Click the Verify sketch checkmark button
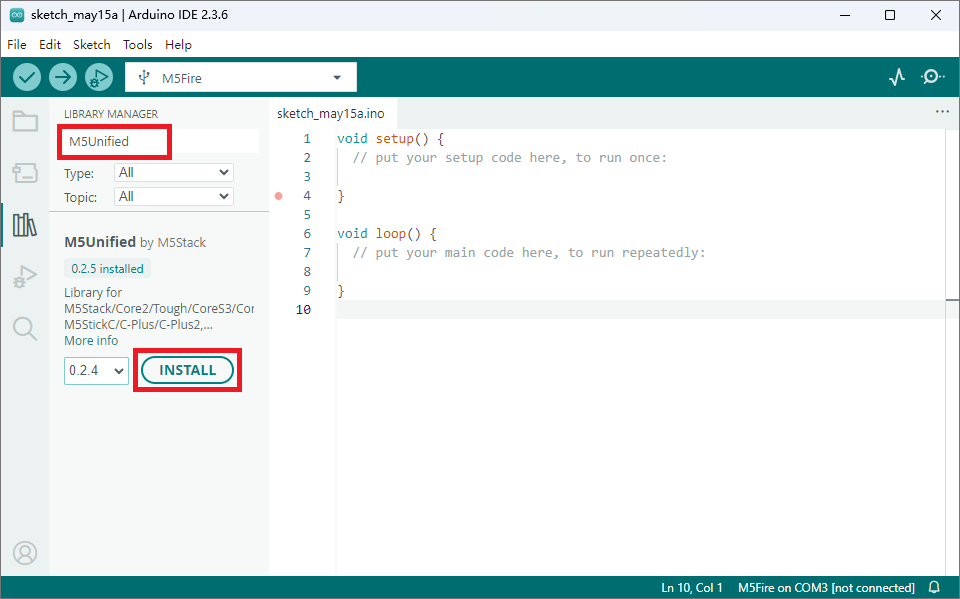 click(27, 77)
